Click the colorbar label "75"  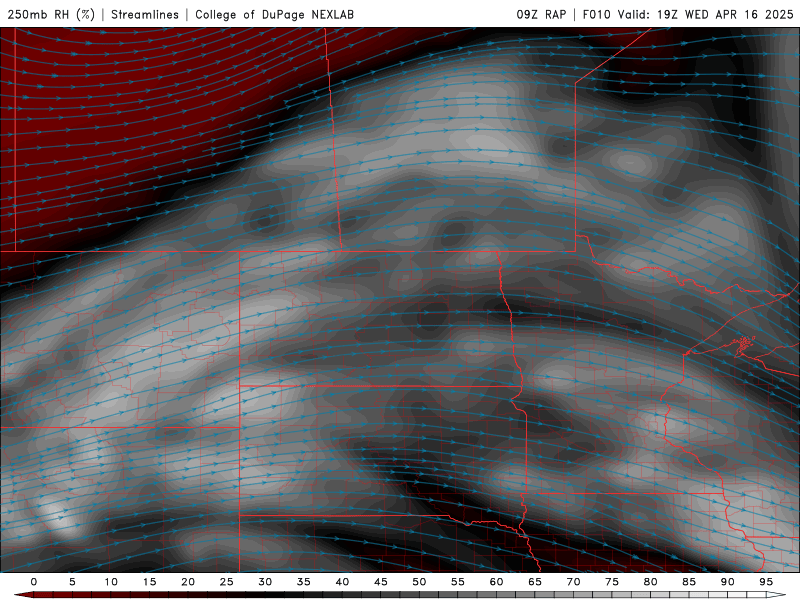pos(611,582)
